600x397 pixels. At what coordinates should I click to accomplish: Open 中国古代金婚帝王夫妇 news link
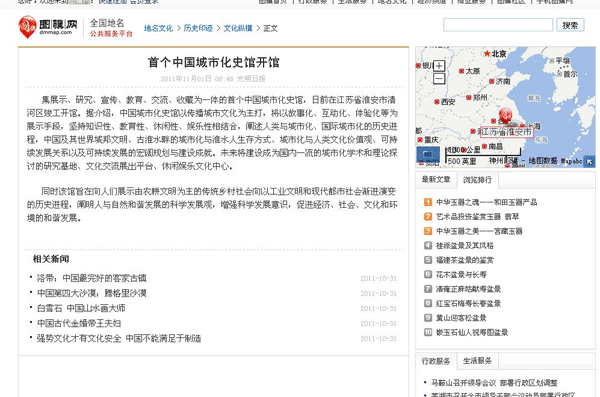pyautogui.click(x=79, y=323)
